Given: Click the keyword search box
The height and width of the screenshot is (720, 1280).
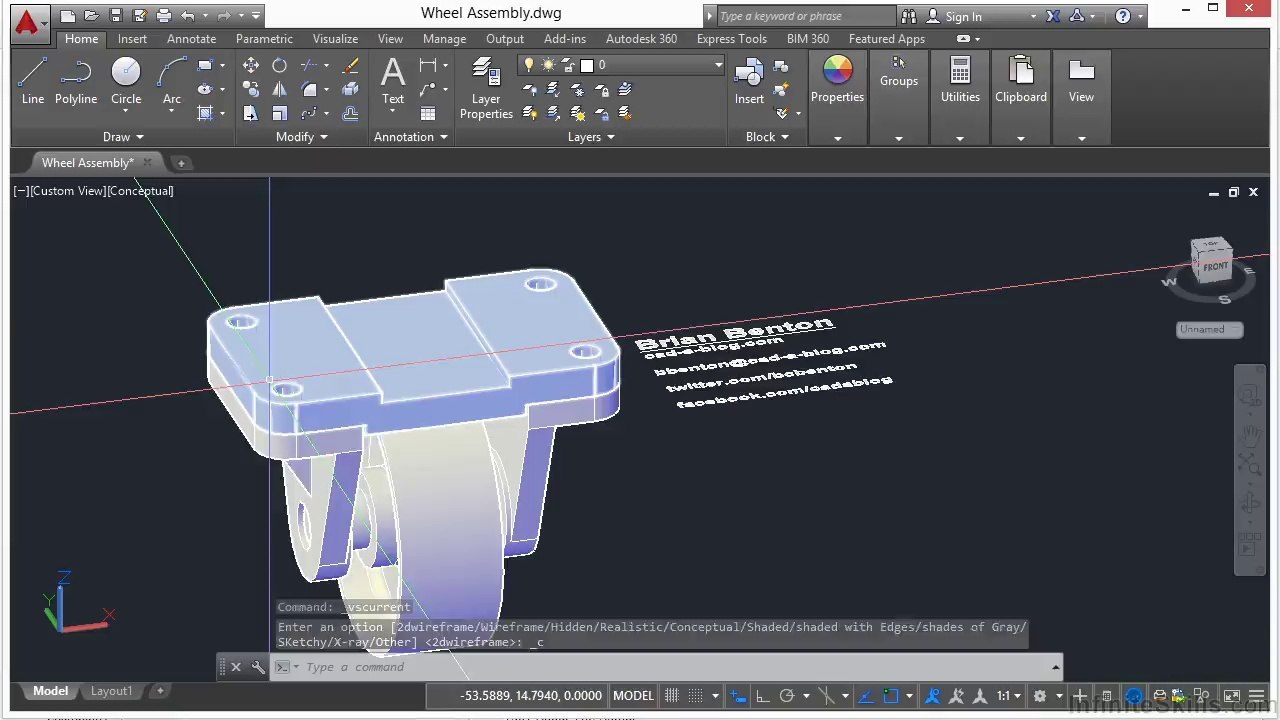Looking at the screenshot, I should 806,16.
